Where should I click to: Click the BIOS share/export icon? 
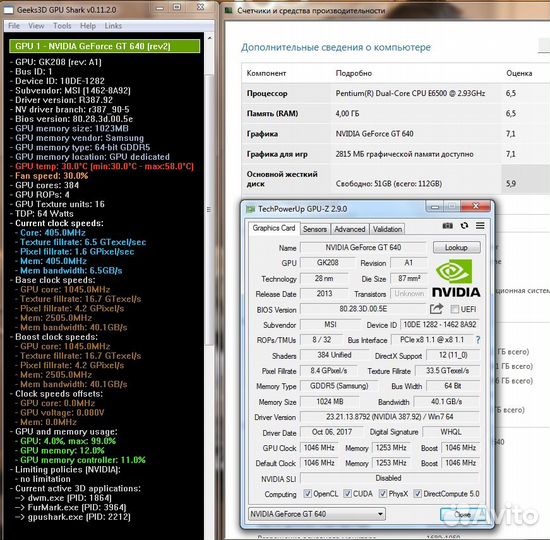(x=436, y=309)
